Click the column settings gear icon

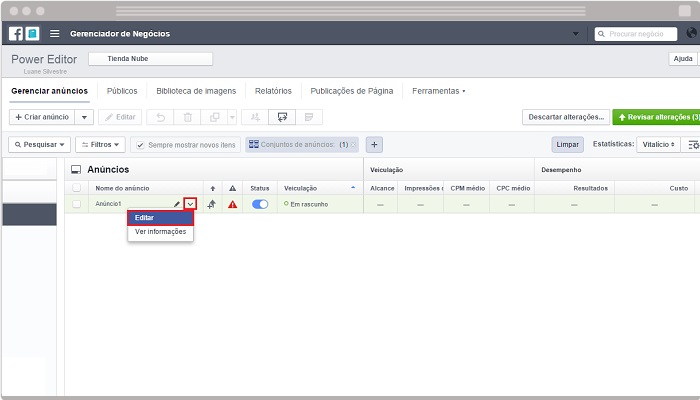693,145
